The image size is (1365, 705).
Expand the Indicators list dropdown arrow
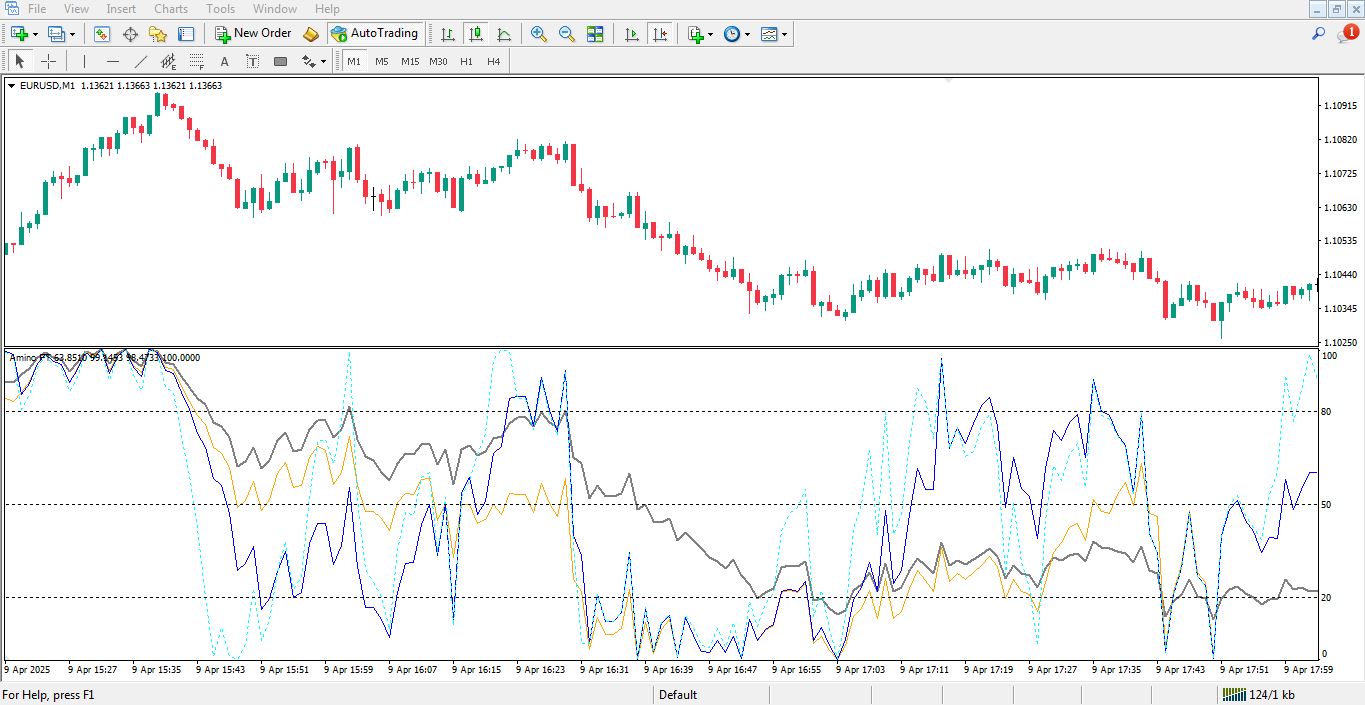pos(710,34)
